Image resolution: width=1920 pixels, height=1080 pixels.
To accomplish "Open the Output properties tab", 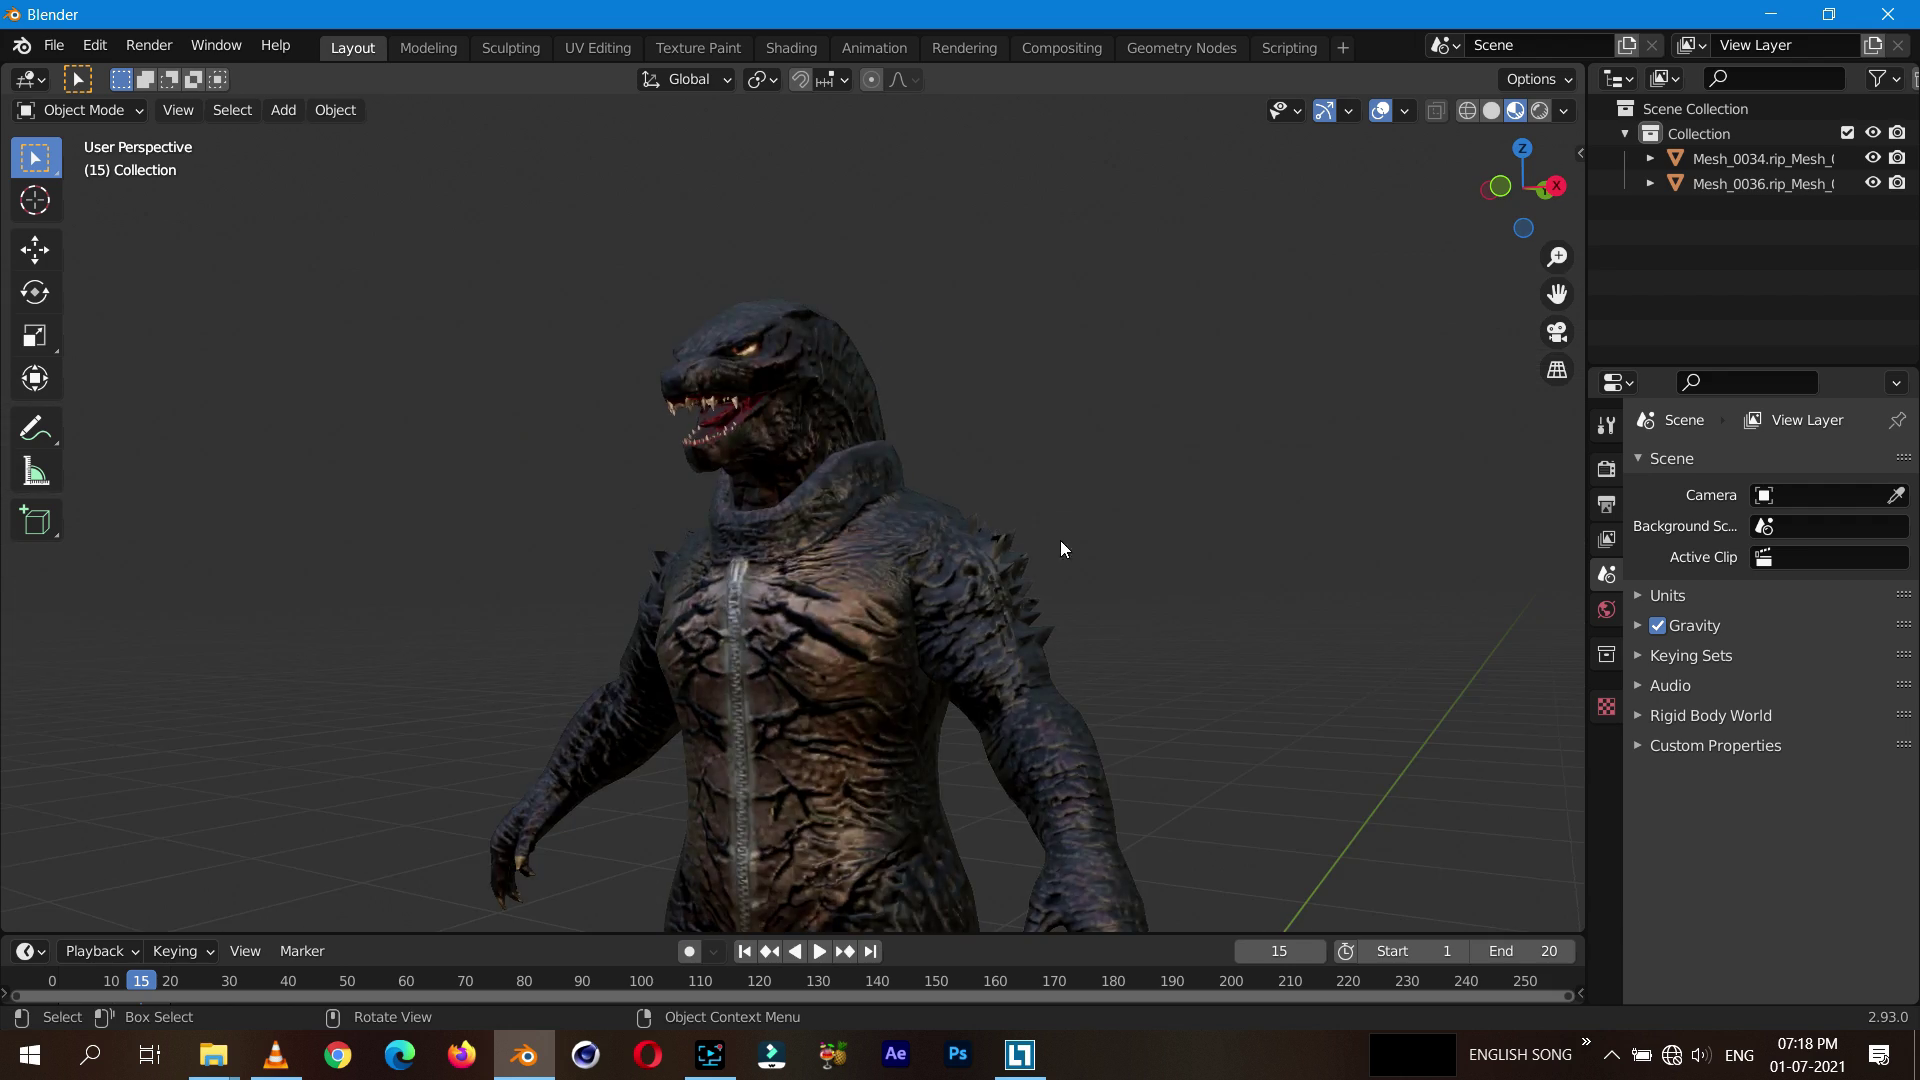I will pos(1606,504).
